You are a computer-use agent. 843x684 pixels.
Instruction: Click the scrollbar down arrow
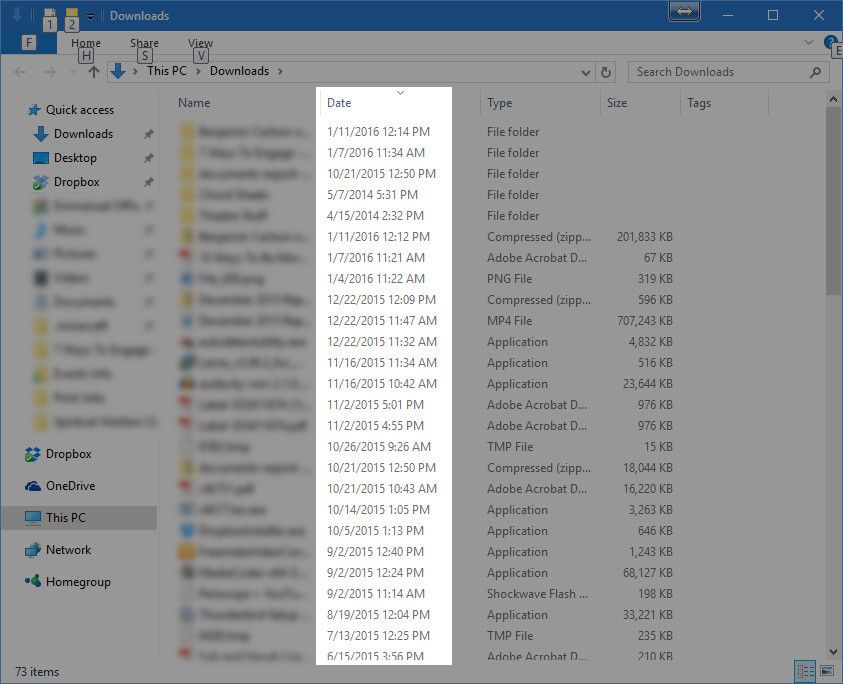coord(833,652)
